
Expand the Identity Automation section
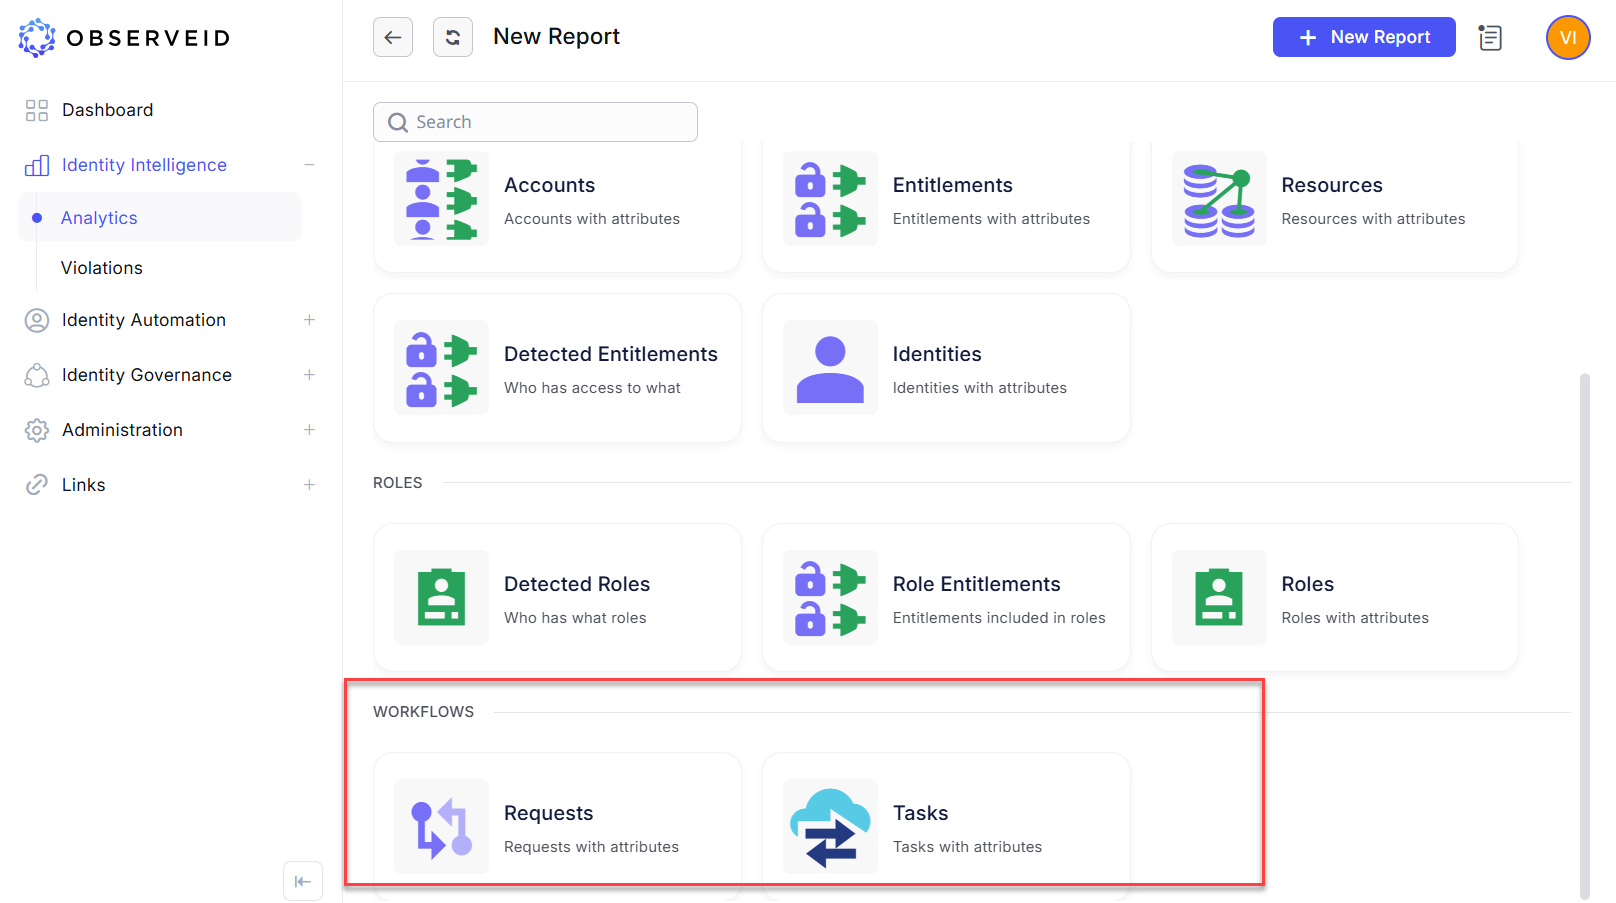310,320
